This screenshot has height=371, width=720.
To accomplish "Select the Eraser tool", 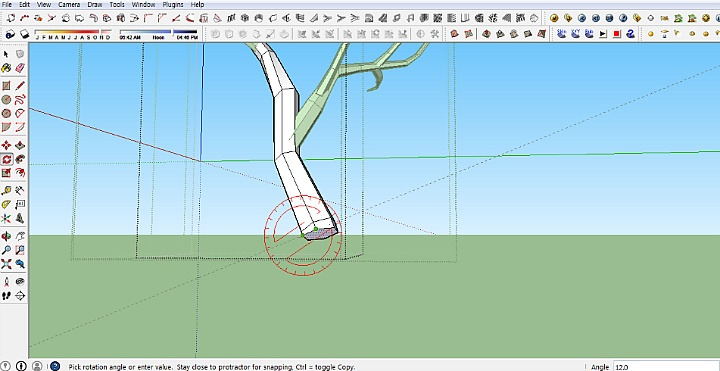I will [20, 68].
